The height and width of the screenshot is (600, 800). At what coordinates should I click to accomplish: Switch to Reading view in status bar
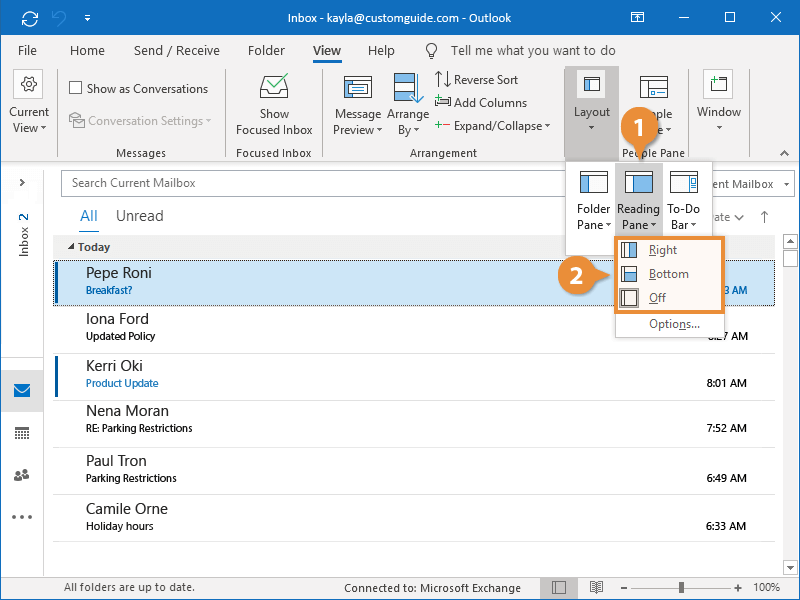coord(596,588)
